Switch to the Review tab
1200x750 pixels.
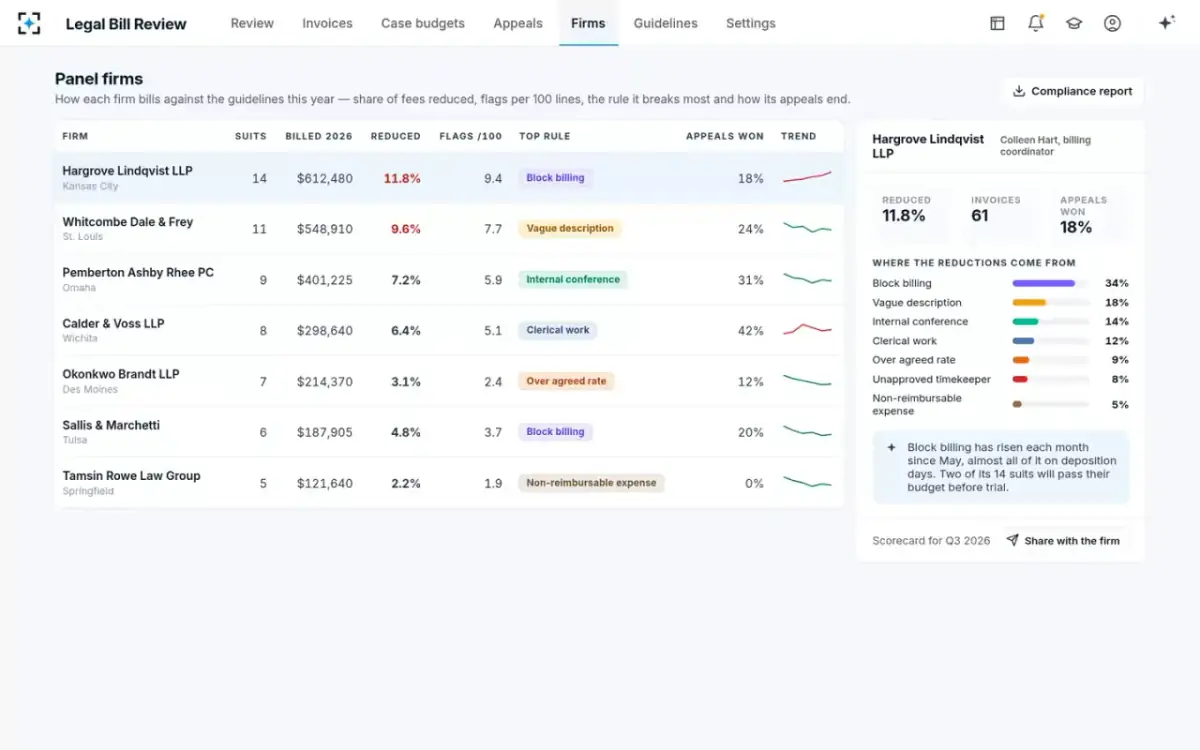click(252, 23)
